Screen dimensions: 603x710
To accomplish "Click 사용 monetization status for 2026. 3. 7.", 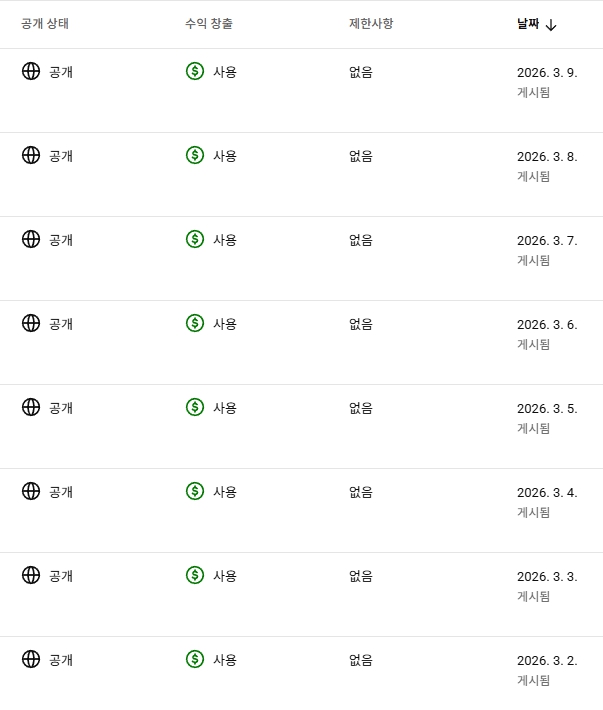I will click(225, 240).
